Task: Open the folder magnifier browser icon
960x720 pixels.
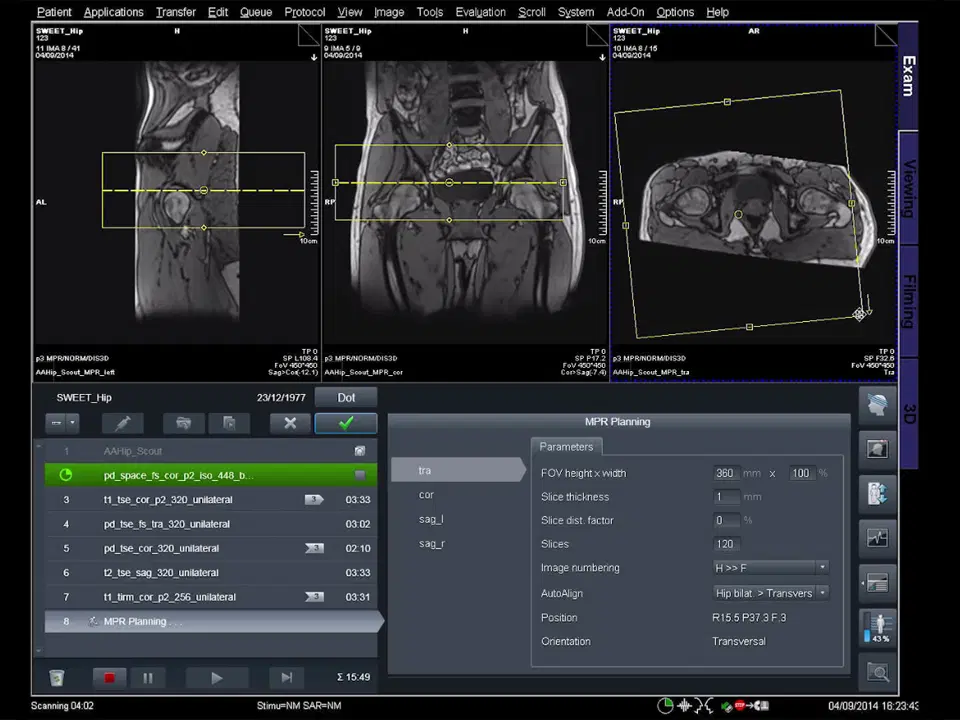Action: click(877, 673)
